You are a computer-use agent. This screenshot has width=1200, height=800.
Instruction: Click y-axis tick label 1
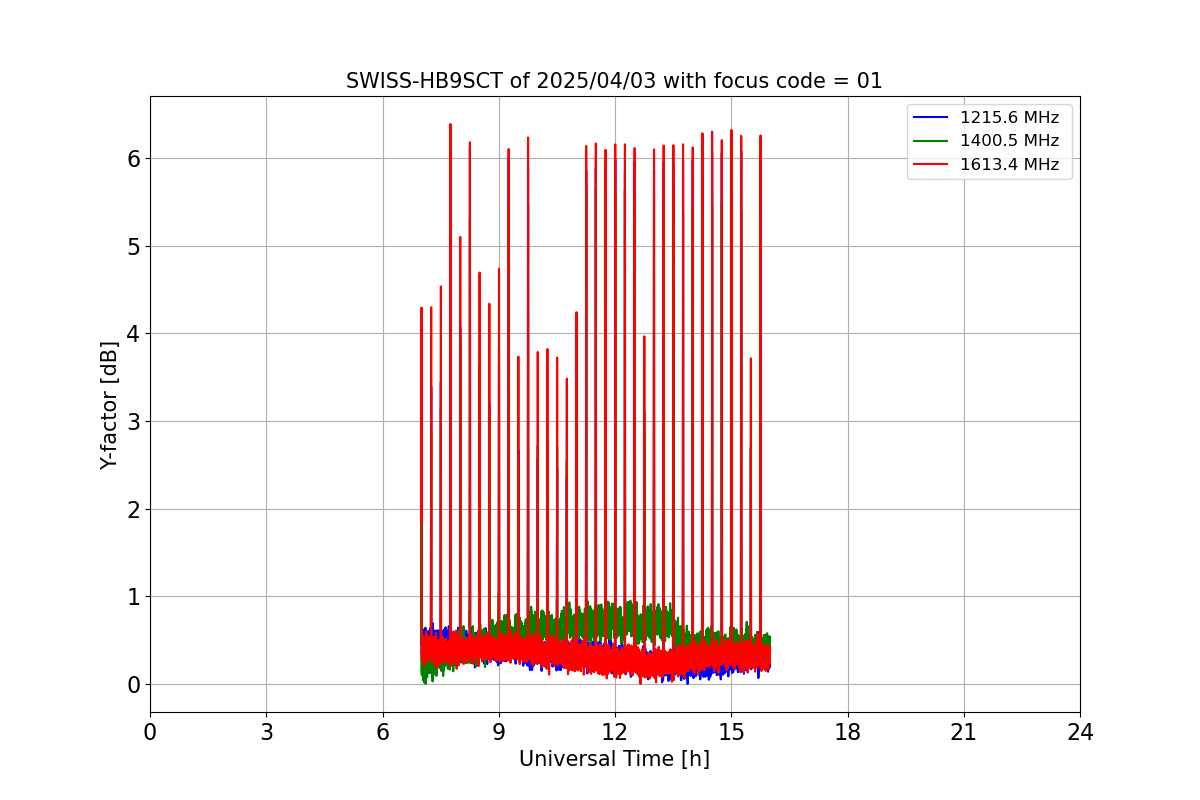pyautogui.click(x=133, y=597)
